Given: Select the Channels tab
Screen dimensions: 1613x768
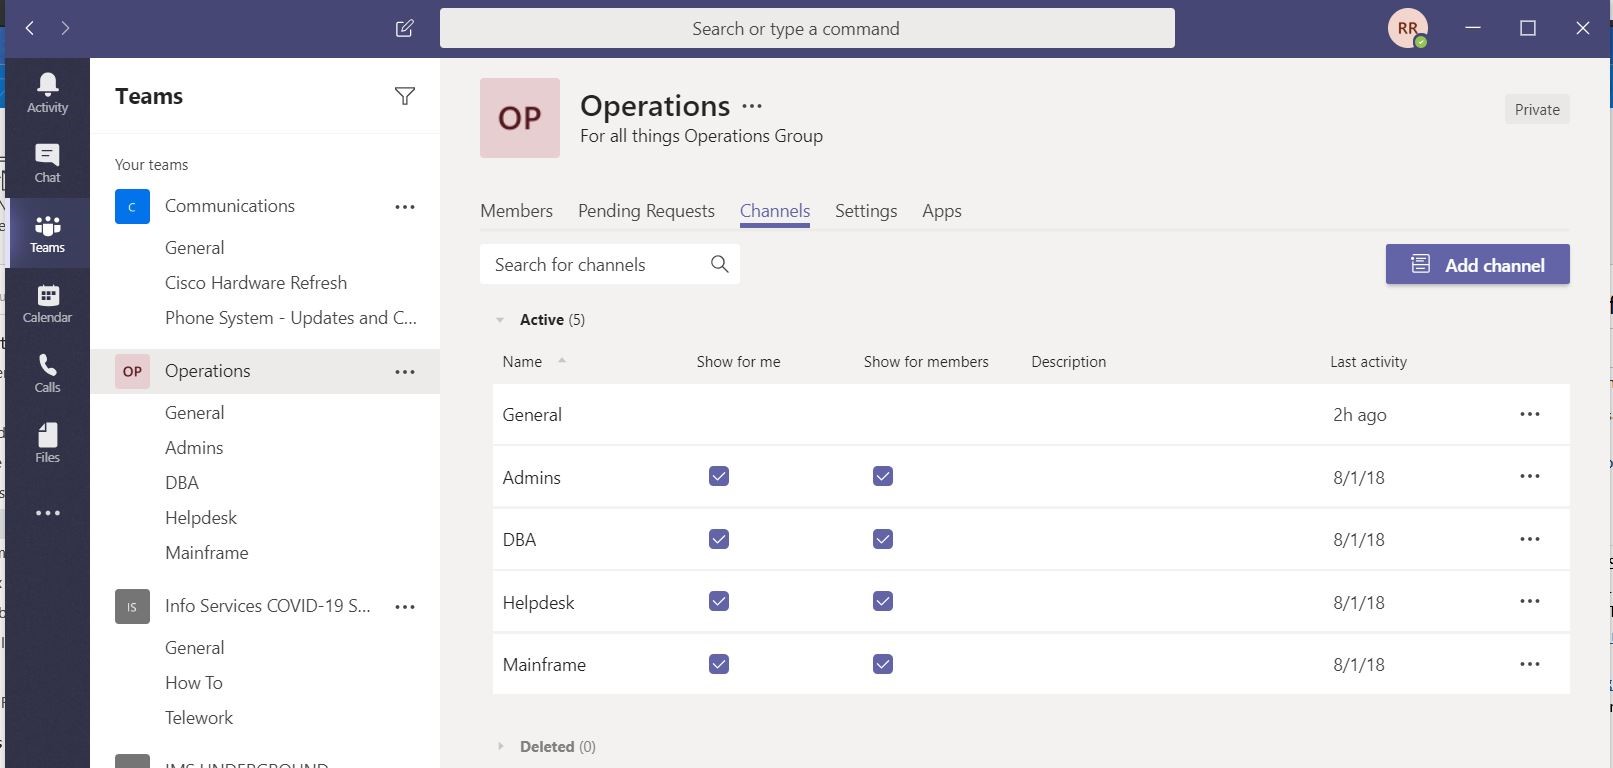Looking at the screenshot, I should point(775,211).
